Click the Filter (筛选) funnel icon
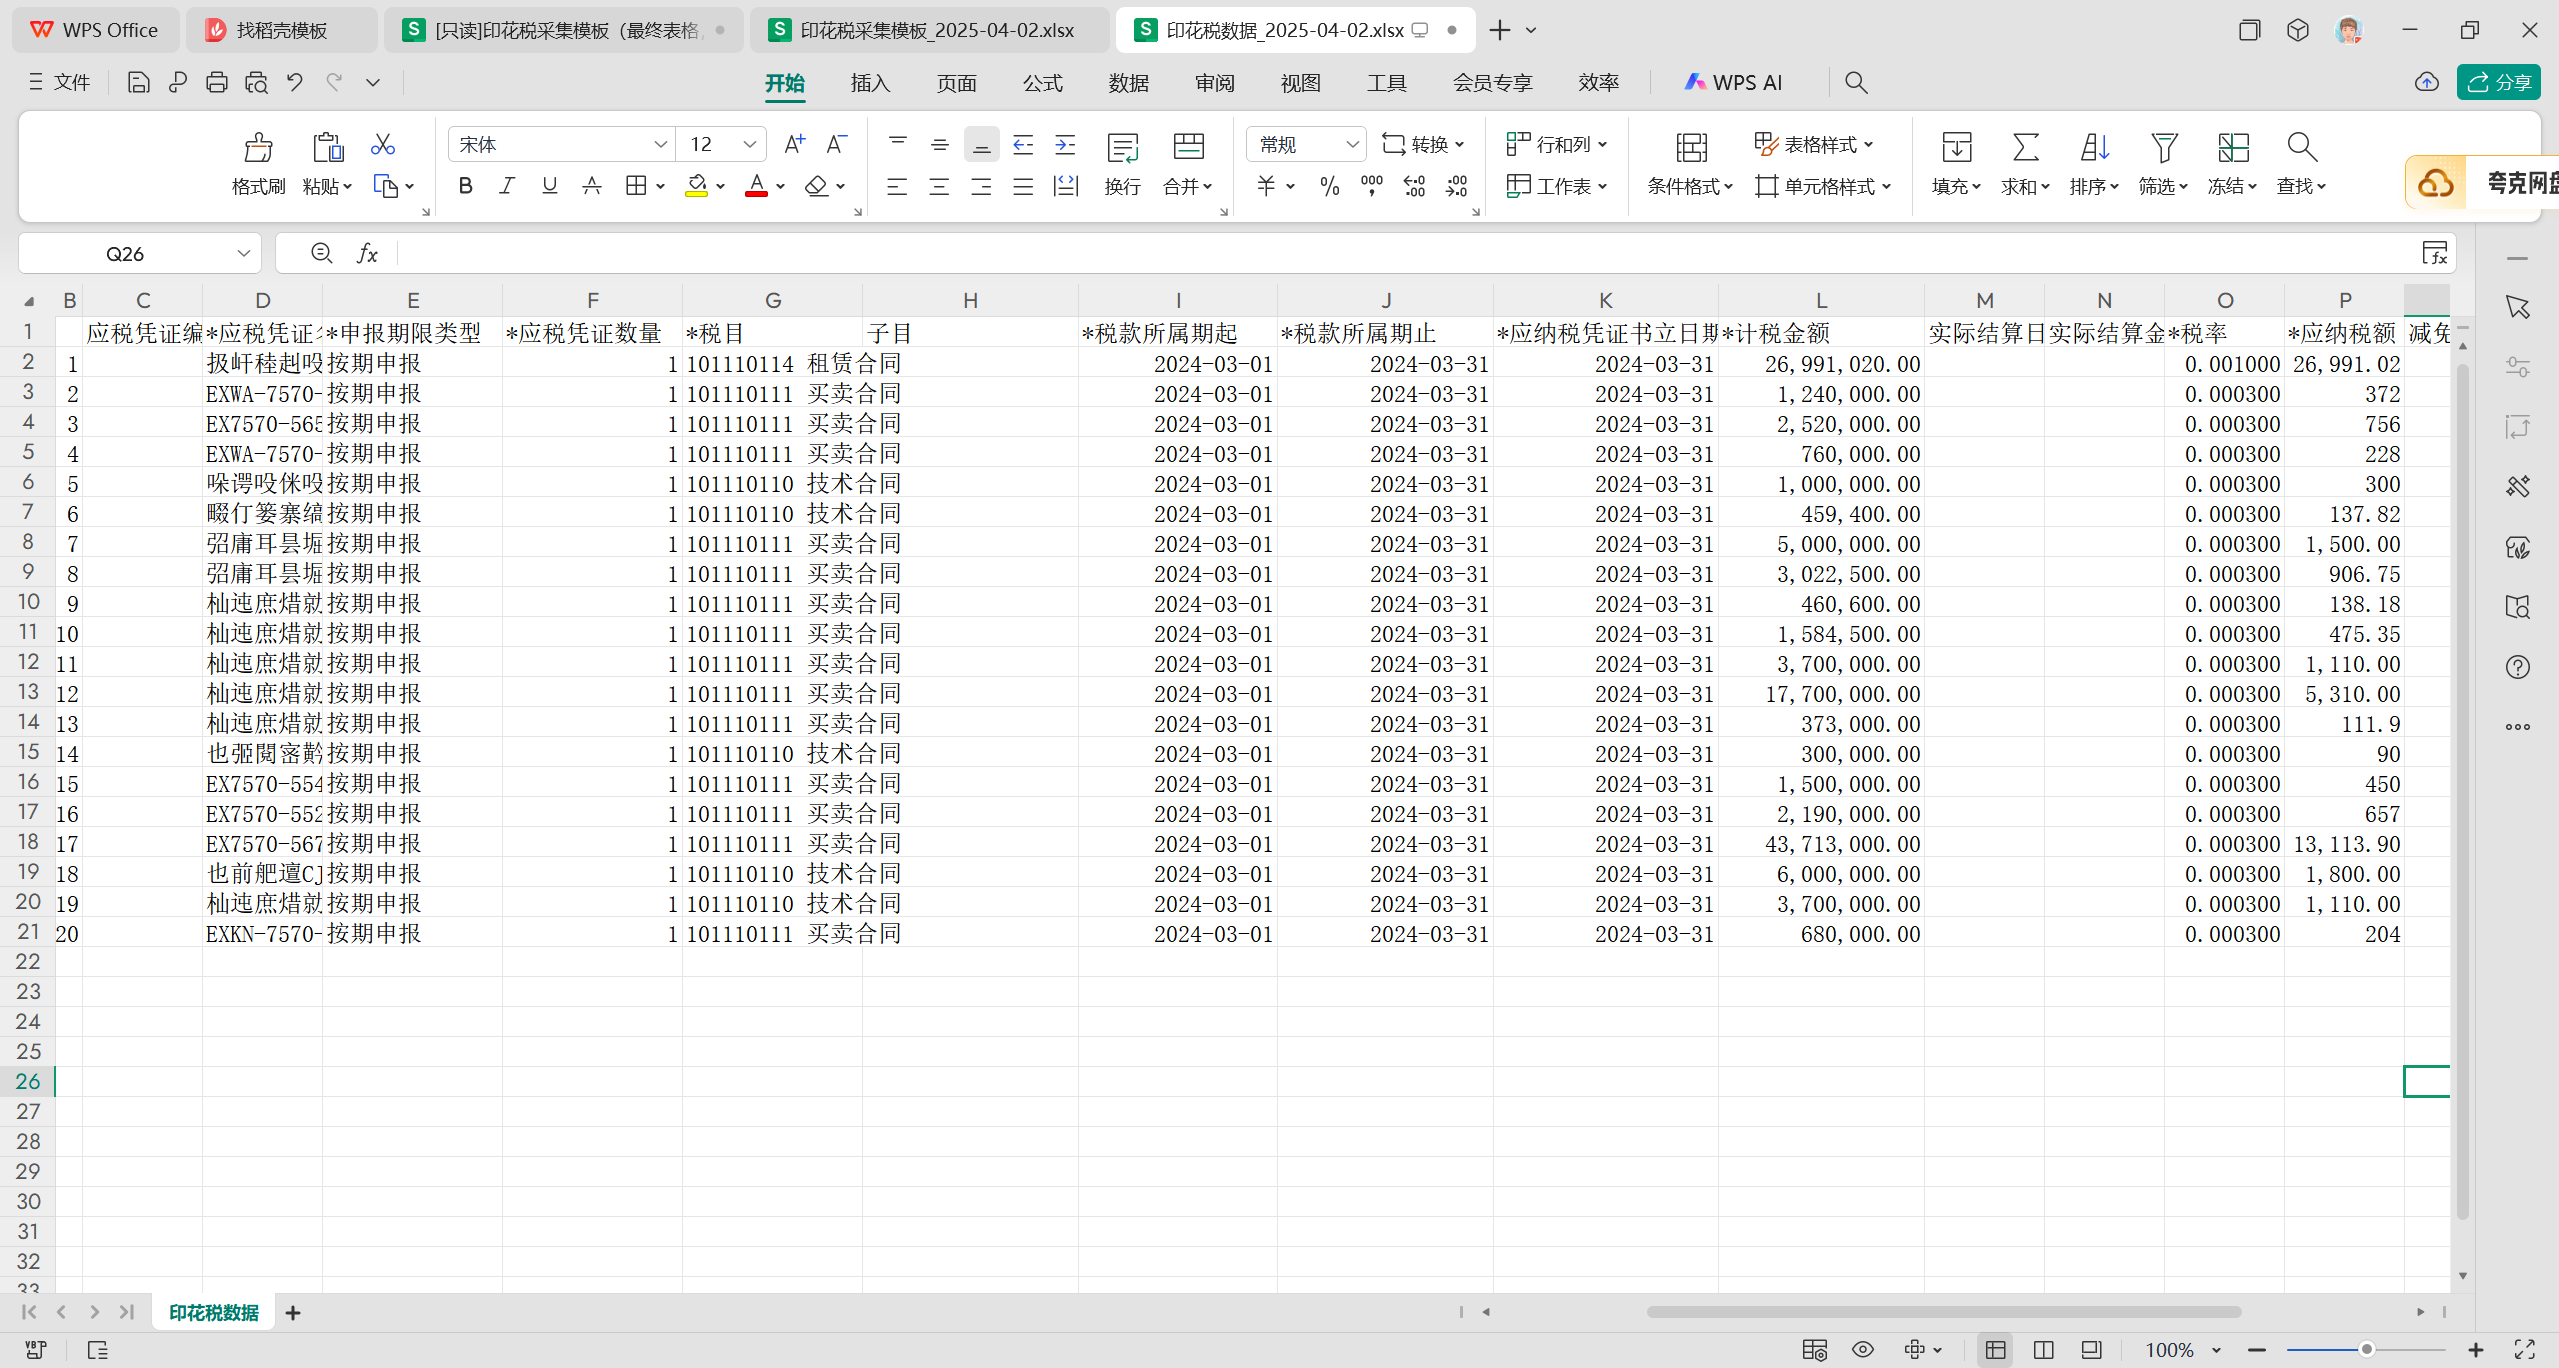This screenshot has width=2559, height=1368. 2164,148
